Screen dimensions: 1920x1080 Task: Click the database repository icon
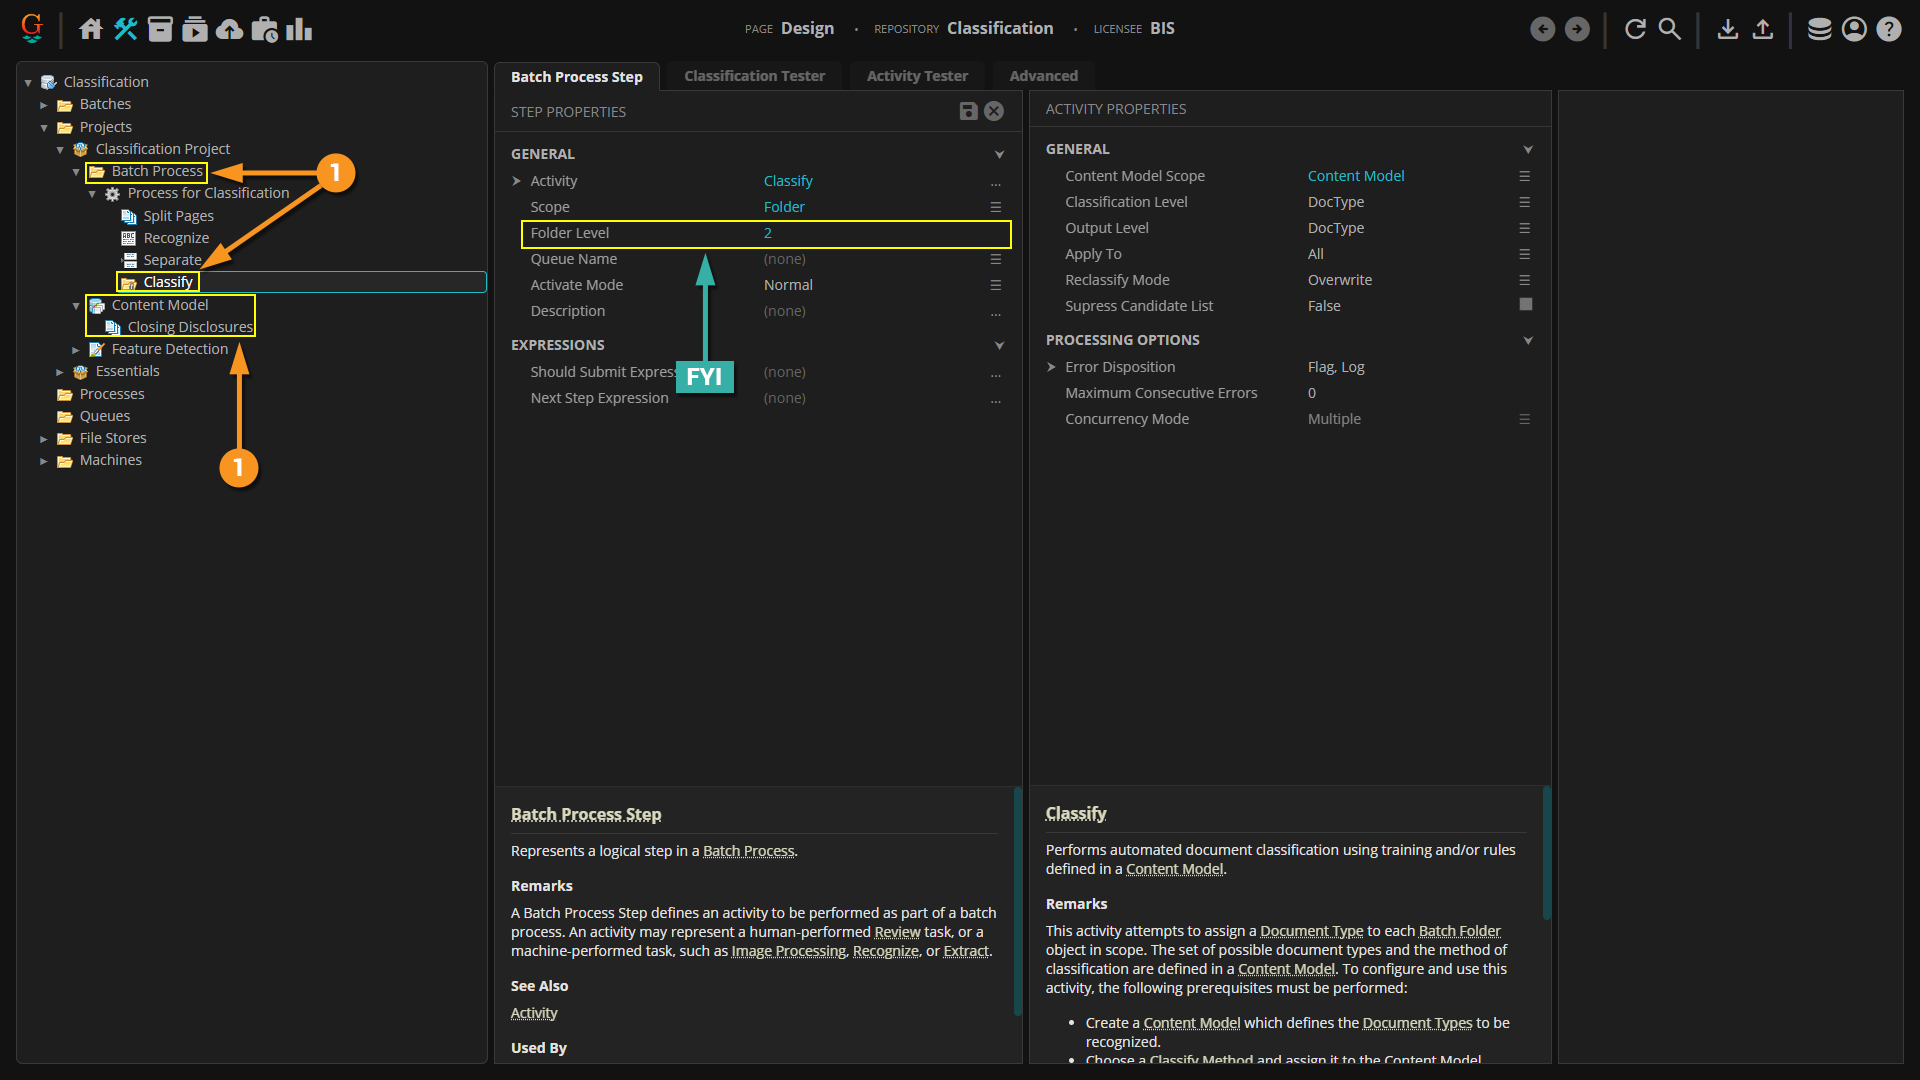tap(1819, 29)
